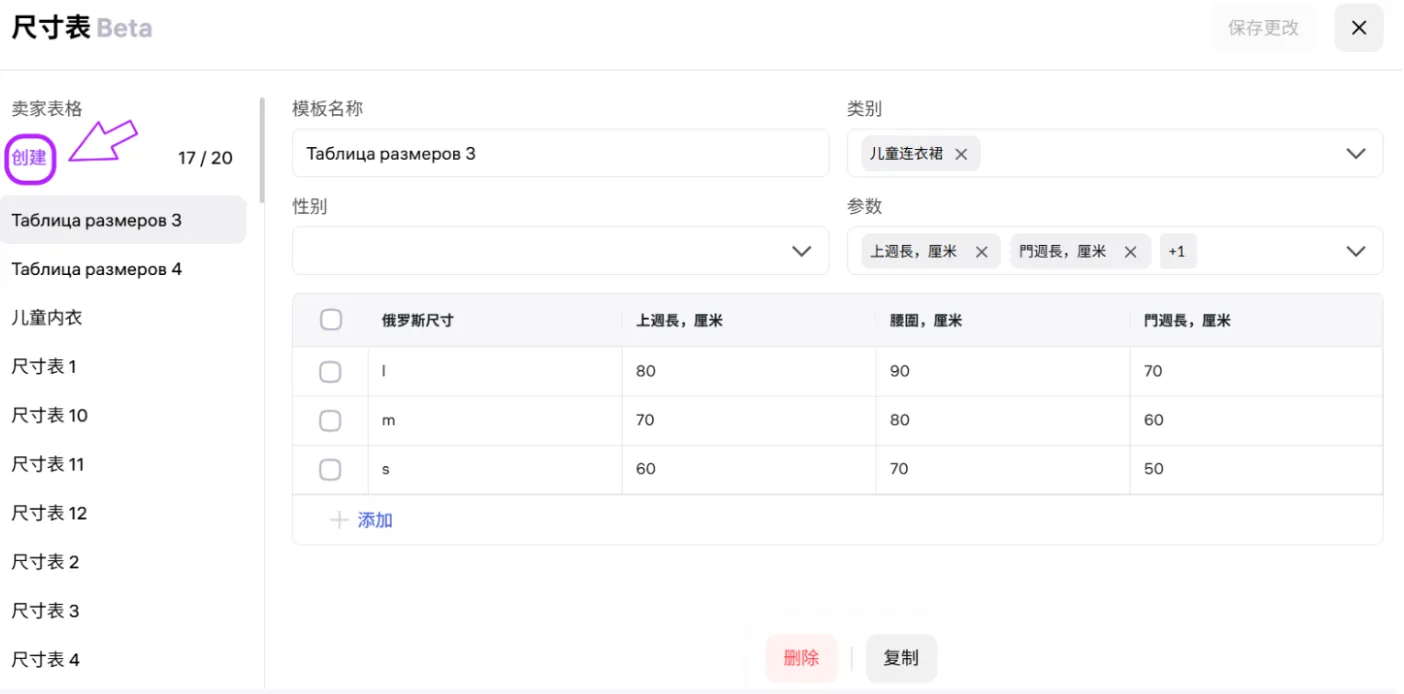Expand the 类别 dropdown arrow
This screenshot has width=1404, height=694.
(x=1355, y=154)
